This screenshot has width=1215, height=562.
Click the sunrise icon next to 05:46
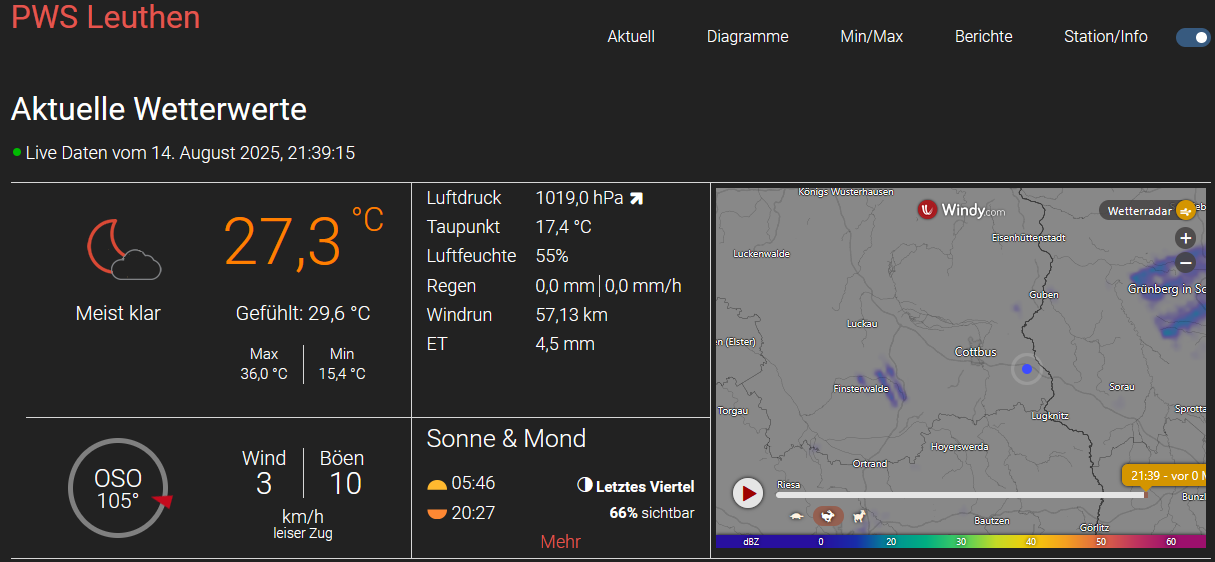point(437,484)
